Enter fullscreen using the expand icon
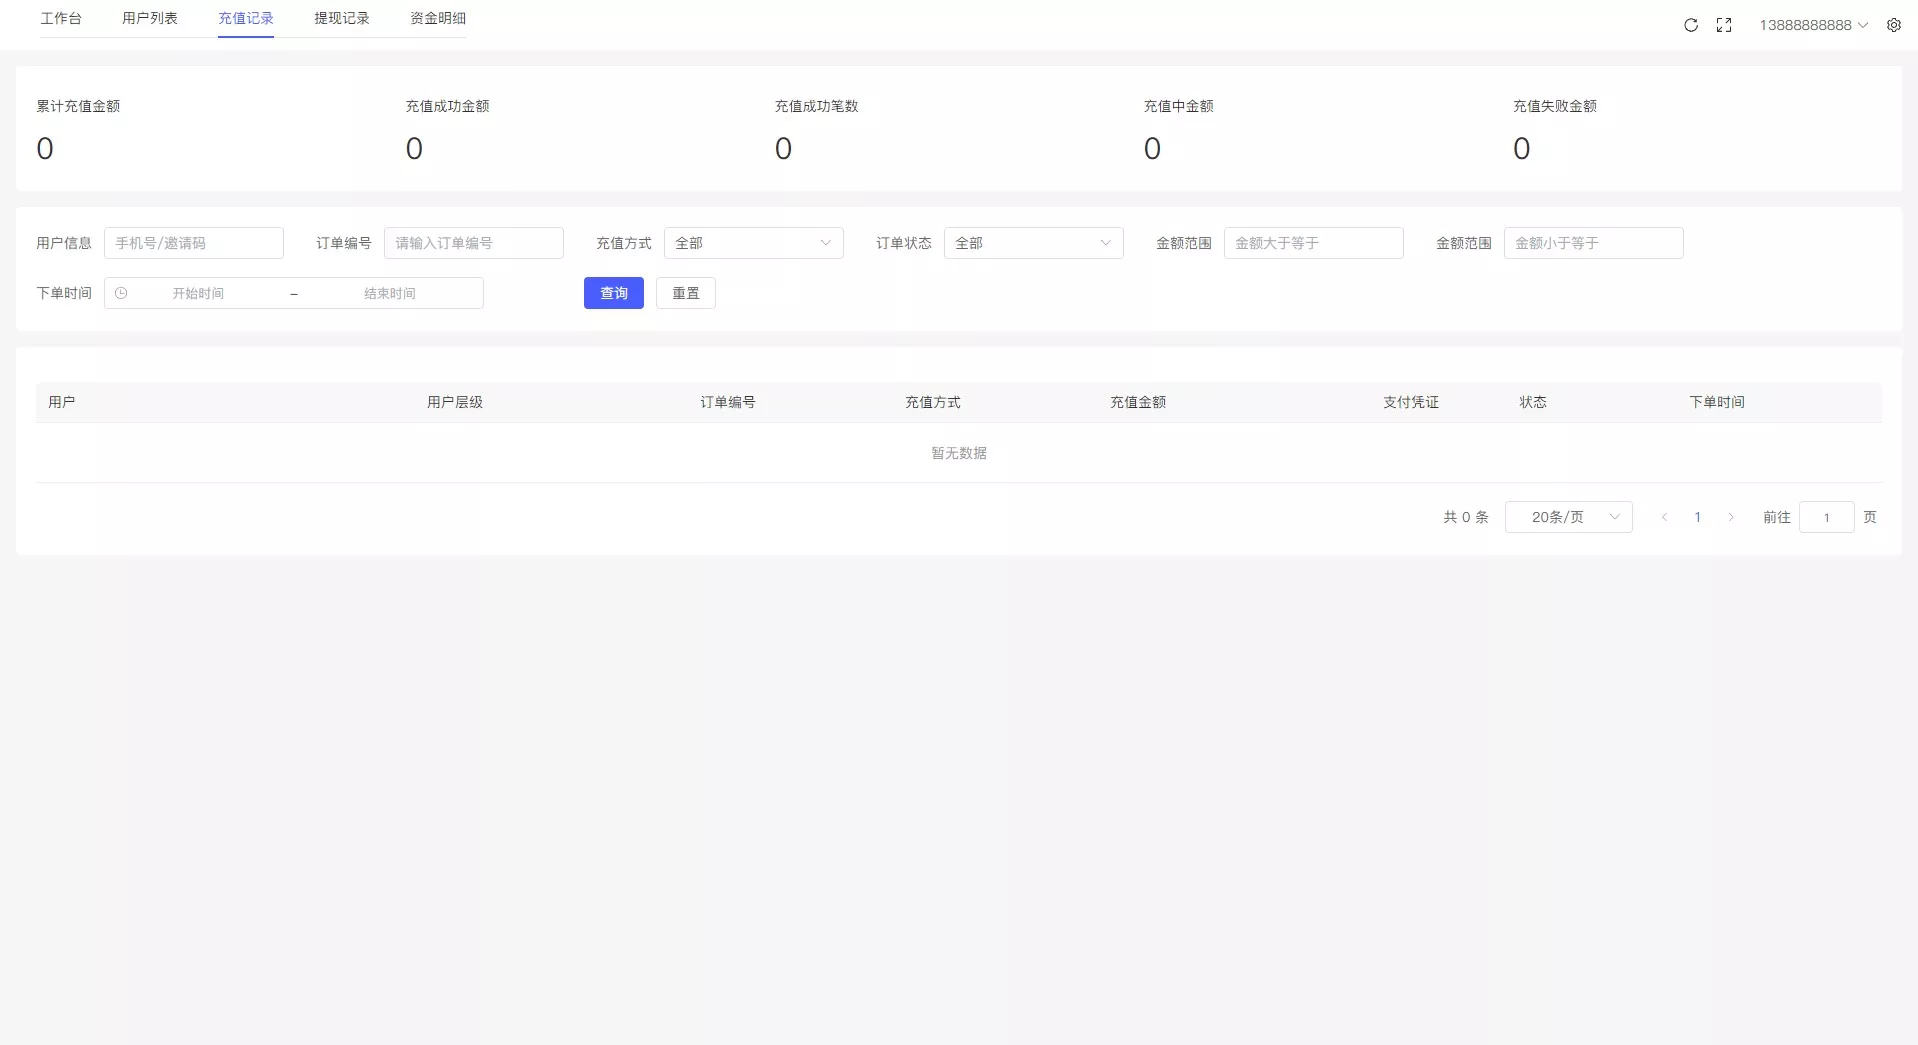Screen dimensions: 1918x1045 (x=1724, y=25)
